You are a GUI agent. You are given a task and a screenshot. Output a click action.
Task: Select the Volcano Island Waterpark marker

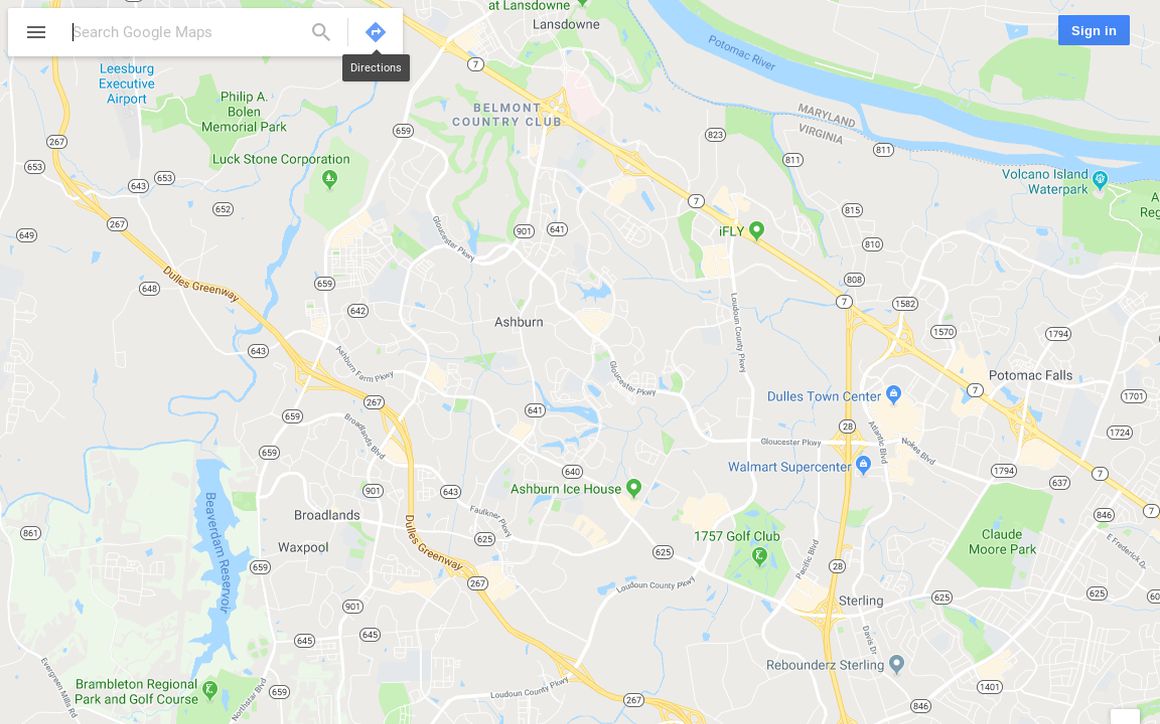[1100, 178]
